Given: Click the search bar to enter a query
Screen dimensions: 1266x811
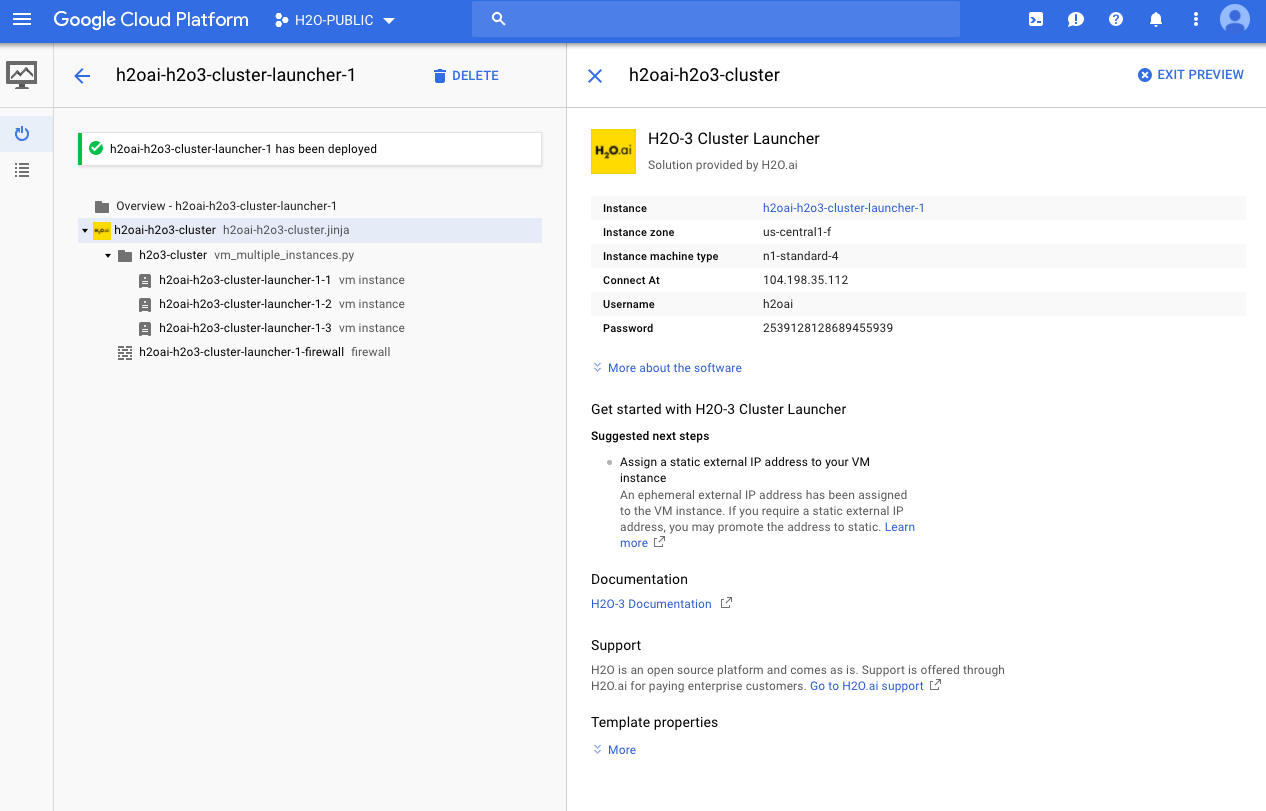Looking at the screenshot, I should pyautogui.click(x=715, y=18).
